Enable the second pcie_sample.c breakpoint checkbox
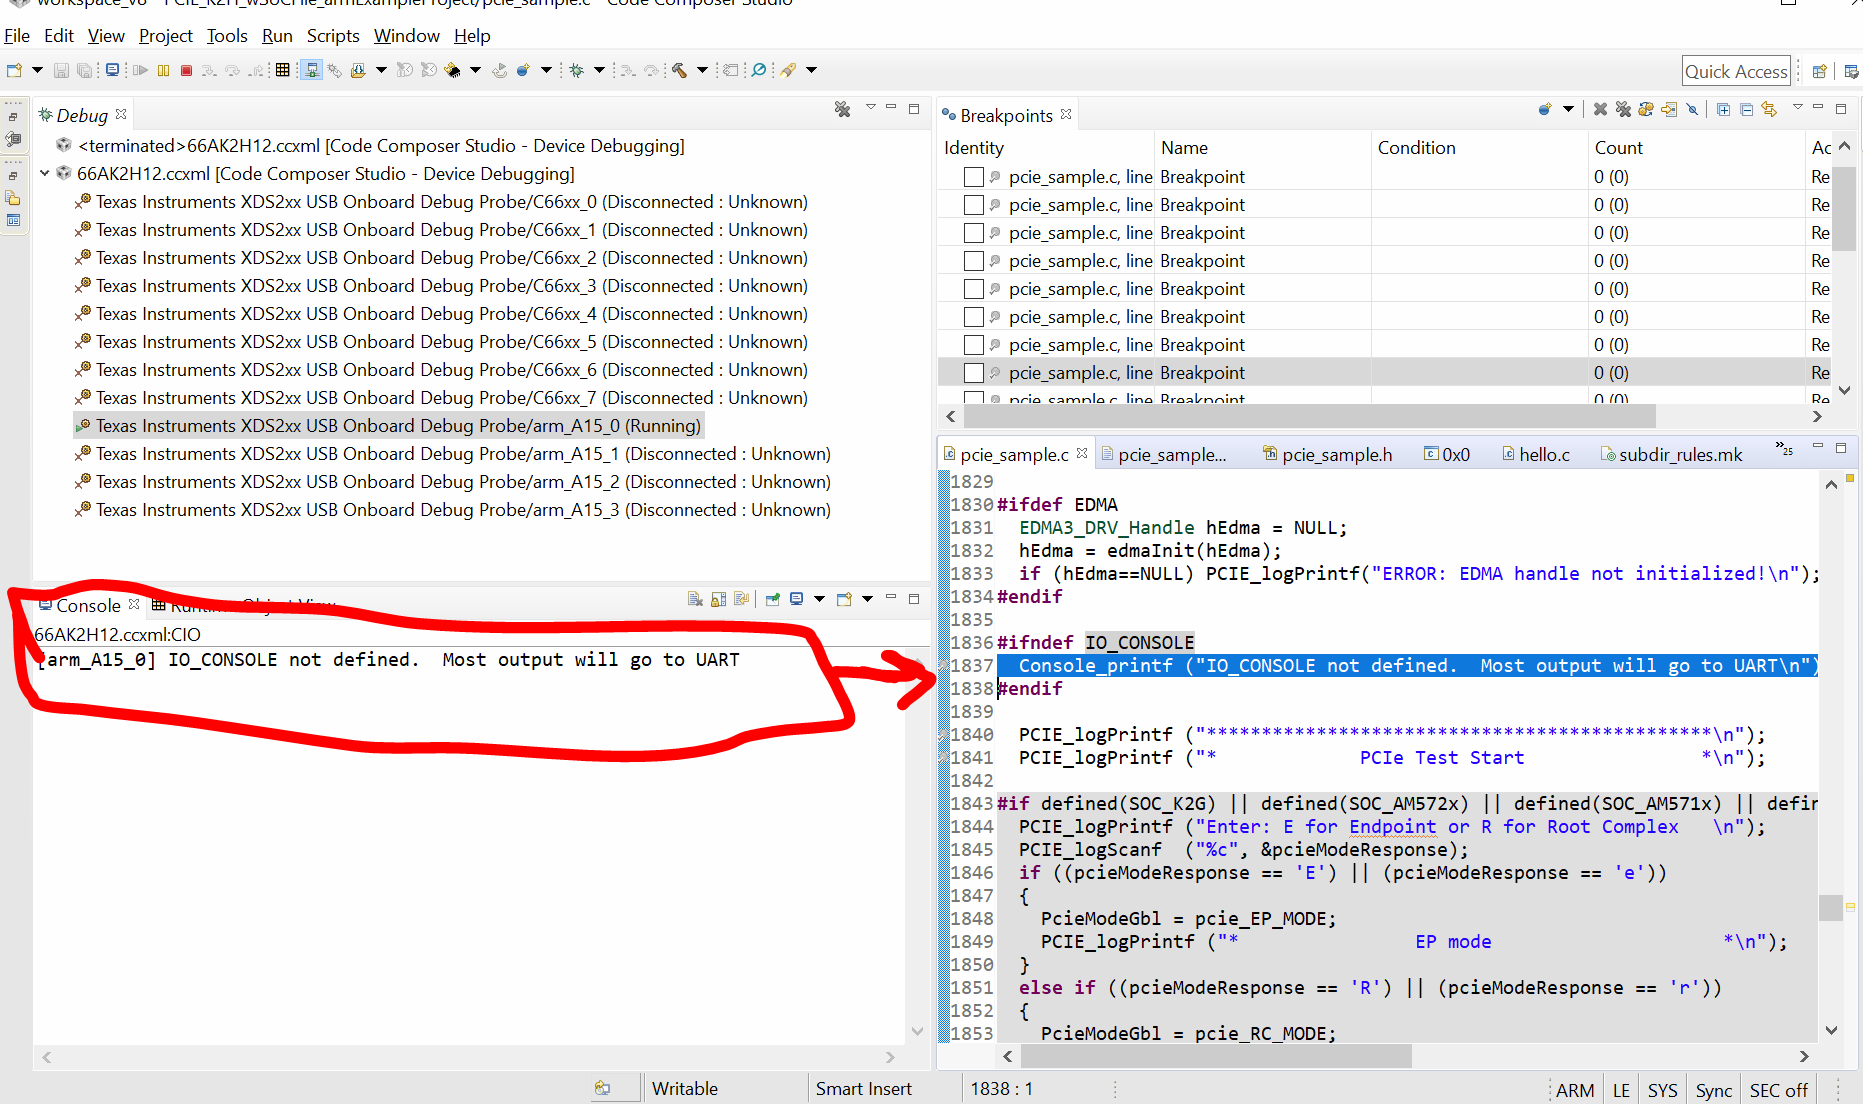The image size is (1863, 1104). (x=973, y=205)
